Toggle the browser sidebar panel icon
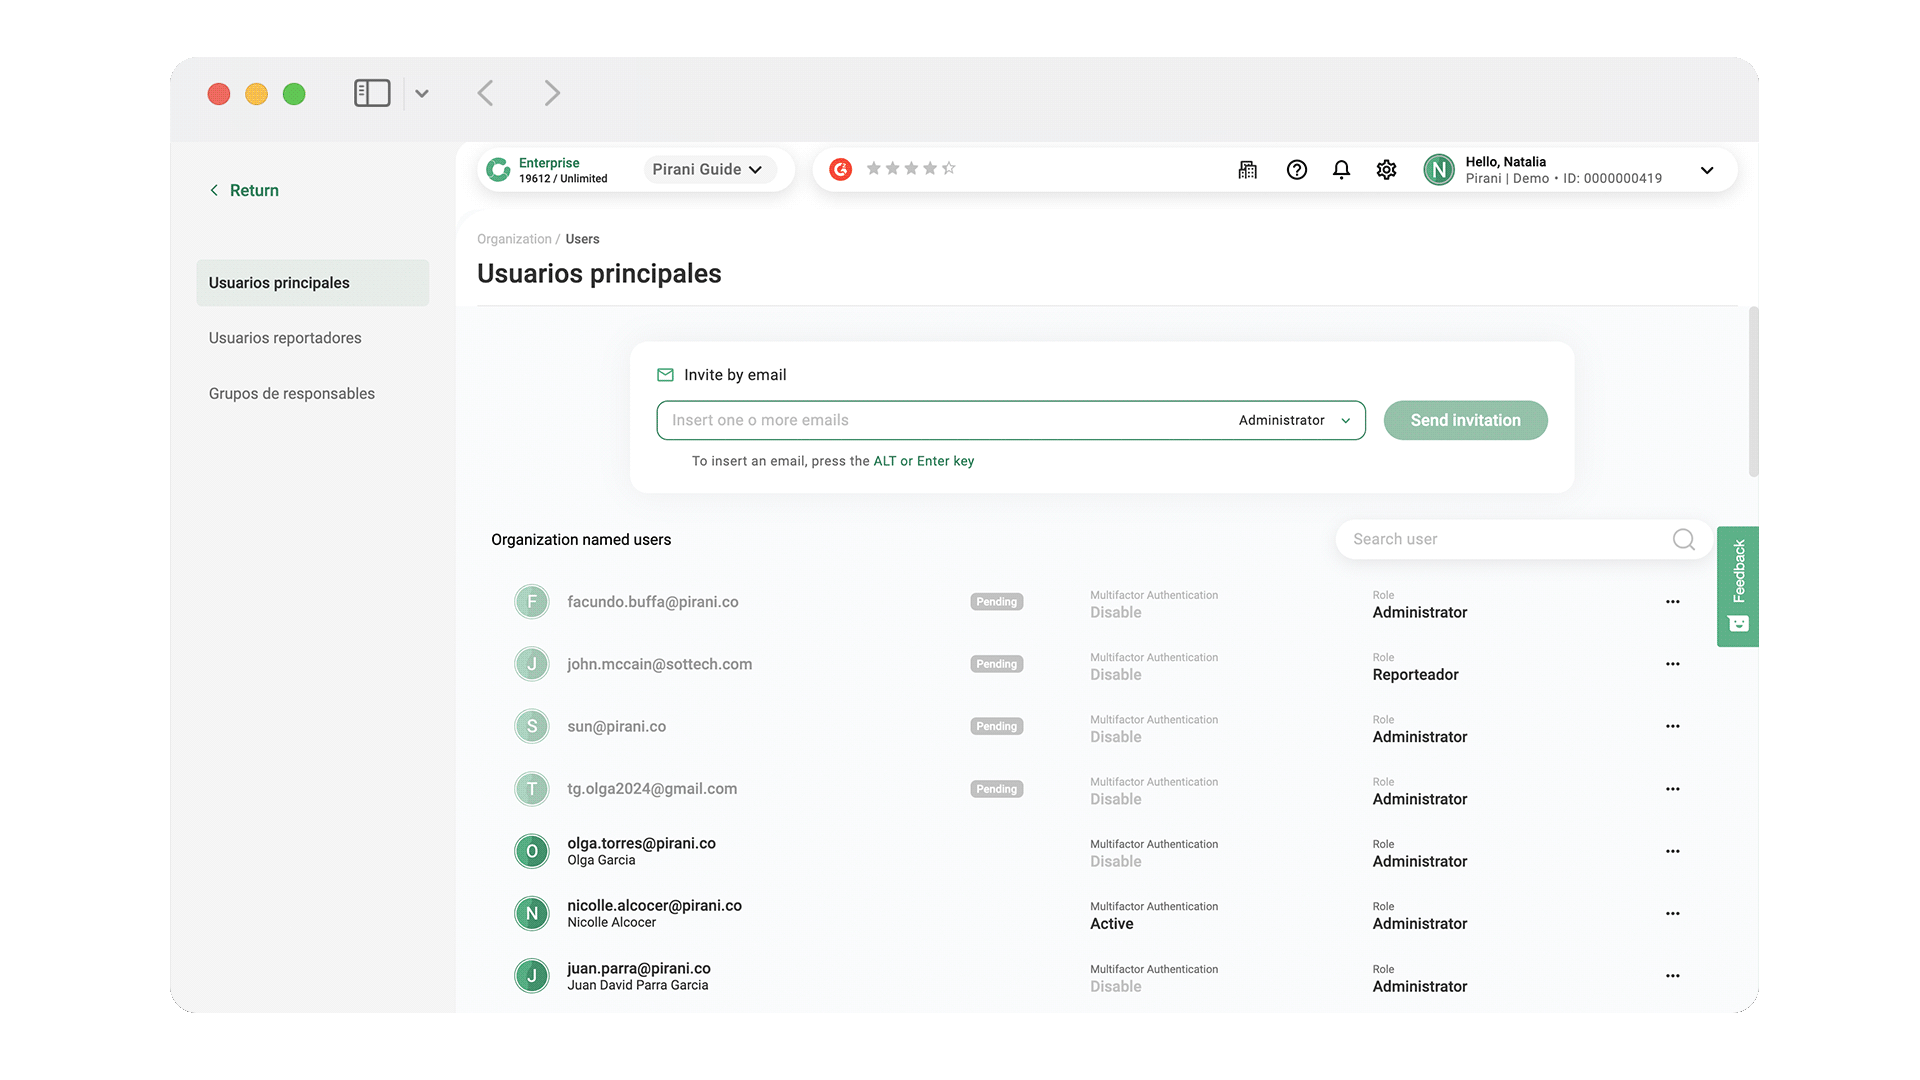The image size is (1920, 1080). click(372, 93)
